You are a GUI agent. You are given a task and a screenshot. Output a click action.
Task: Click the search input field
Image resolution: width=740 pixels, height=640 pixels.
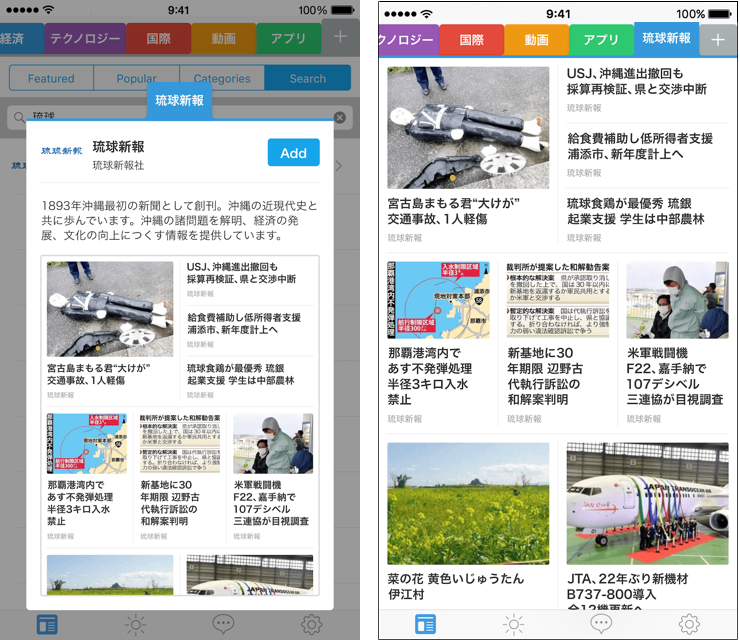[x=179, y=117]
